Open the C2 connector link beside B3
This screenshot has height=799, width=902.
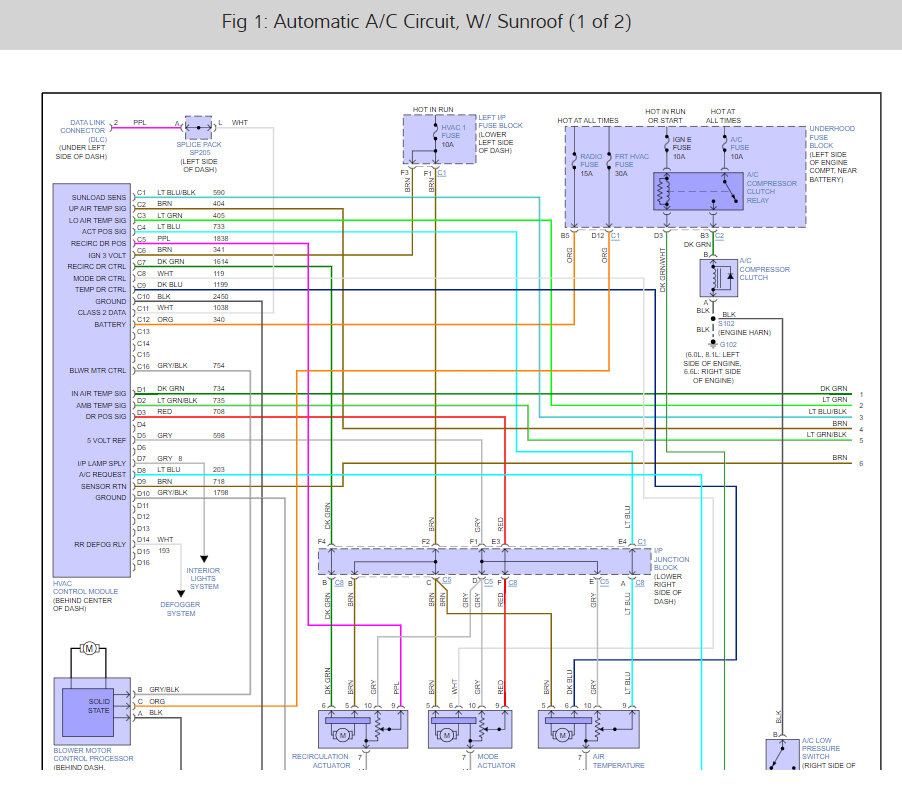(x=720, y=236)
